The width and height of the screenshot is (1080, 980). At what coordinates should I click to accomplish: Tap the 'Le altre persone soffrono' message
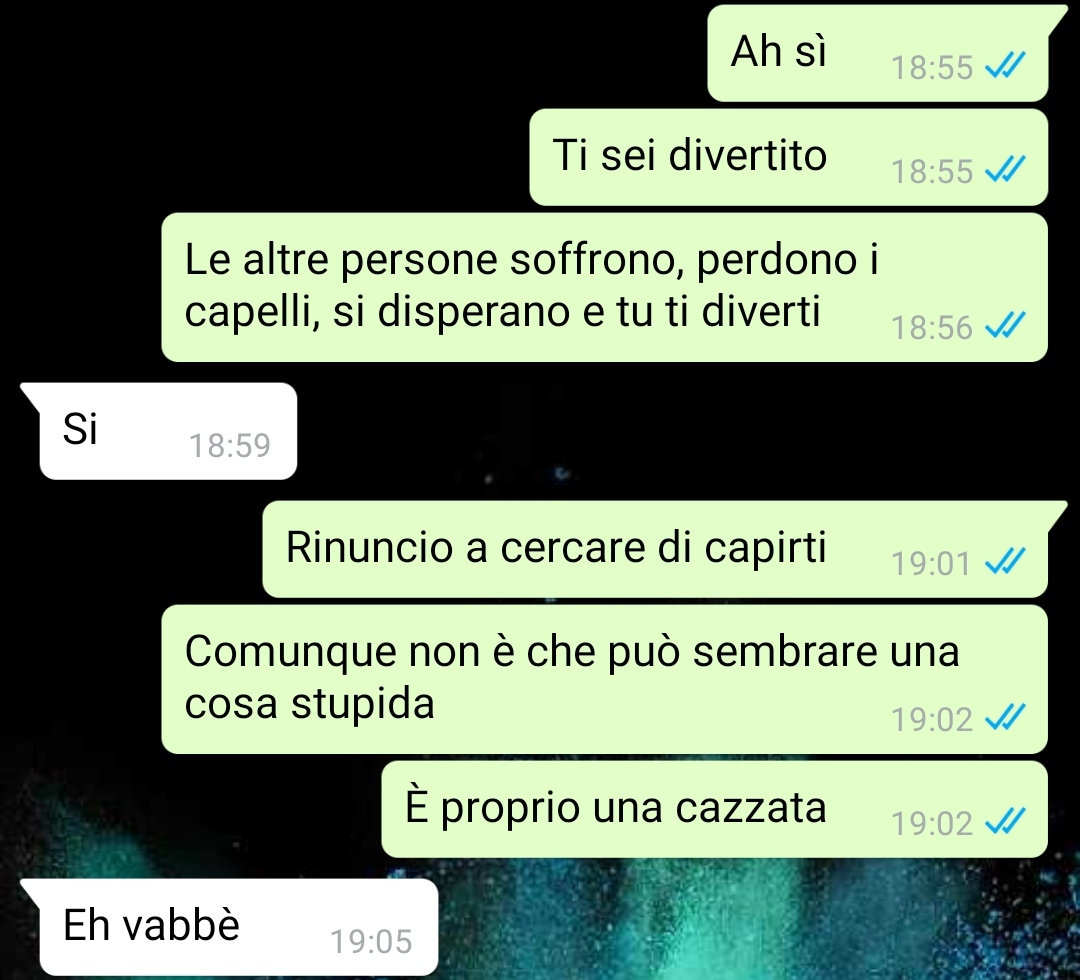604,287
